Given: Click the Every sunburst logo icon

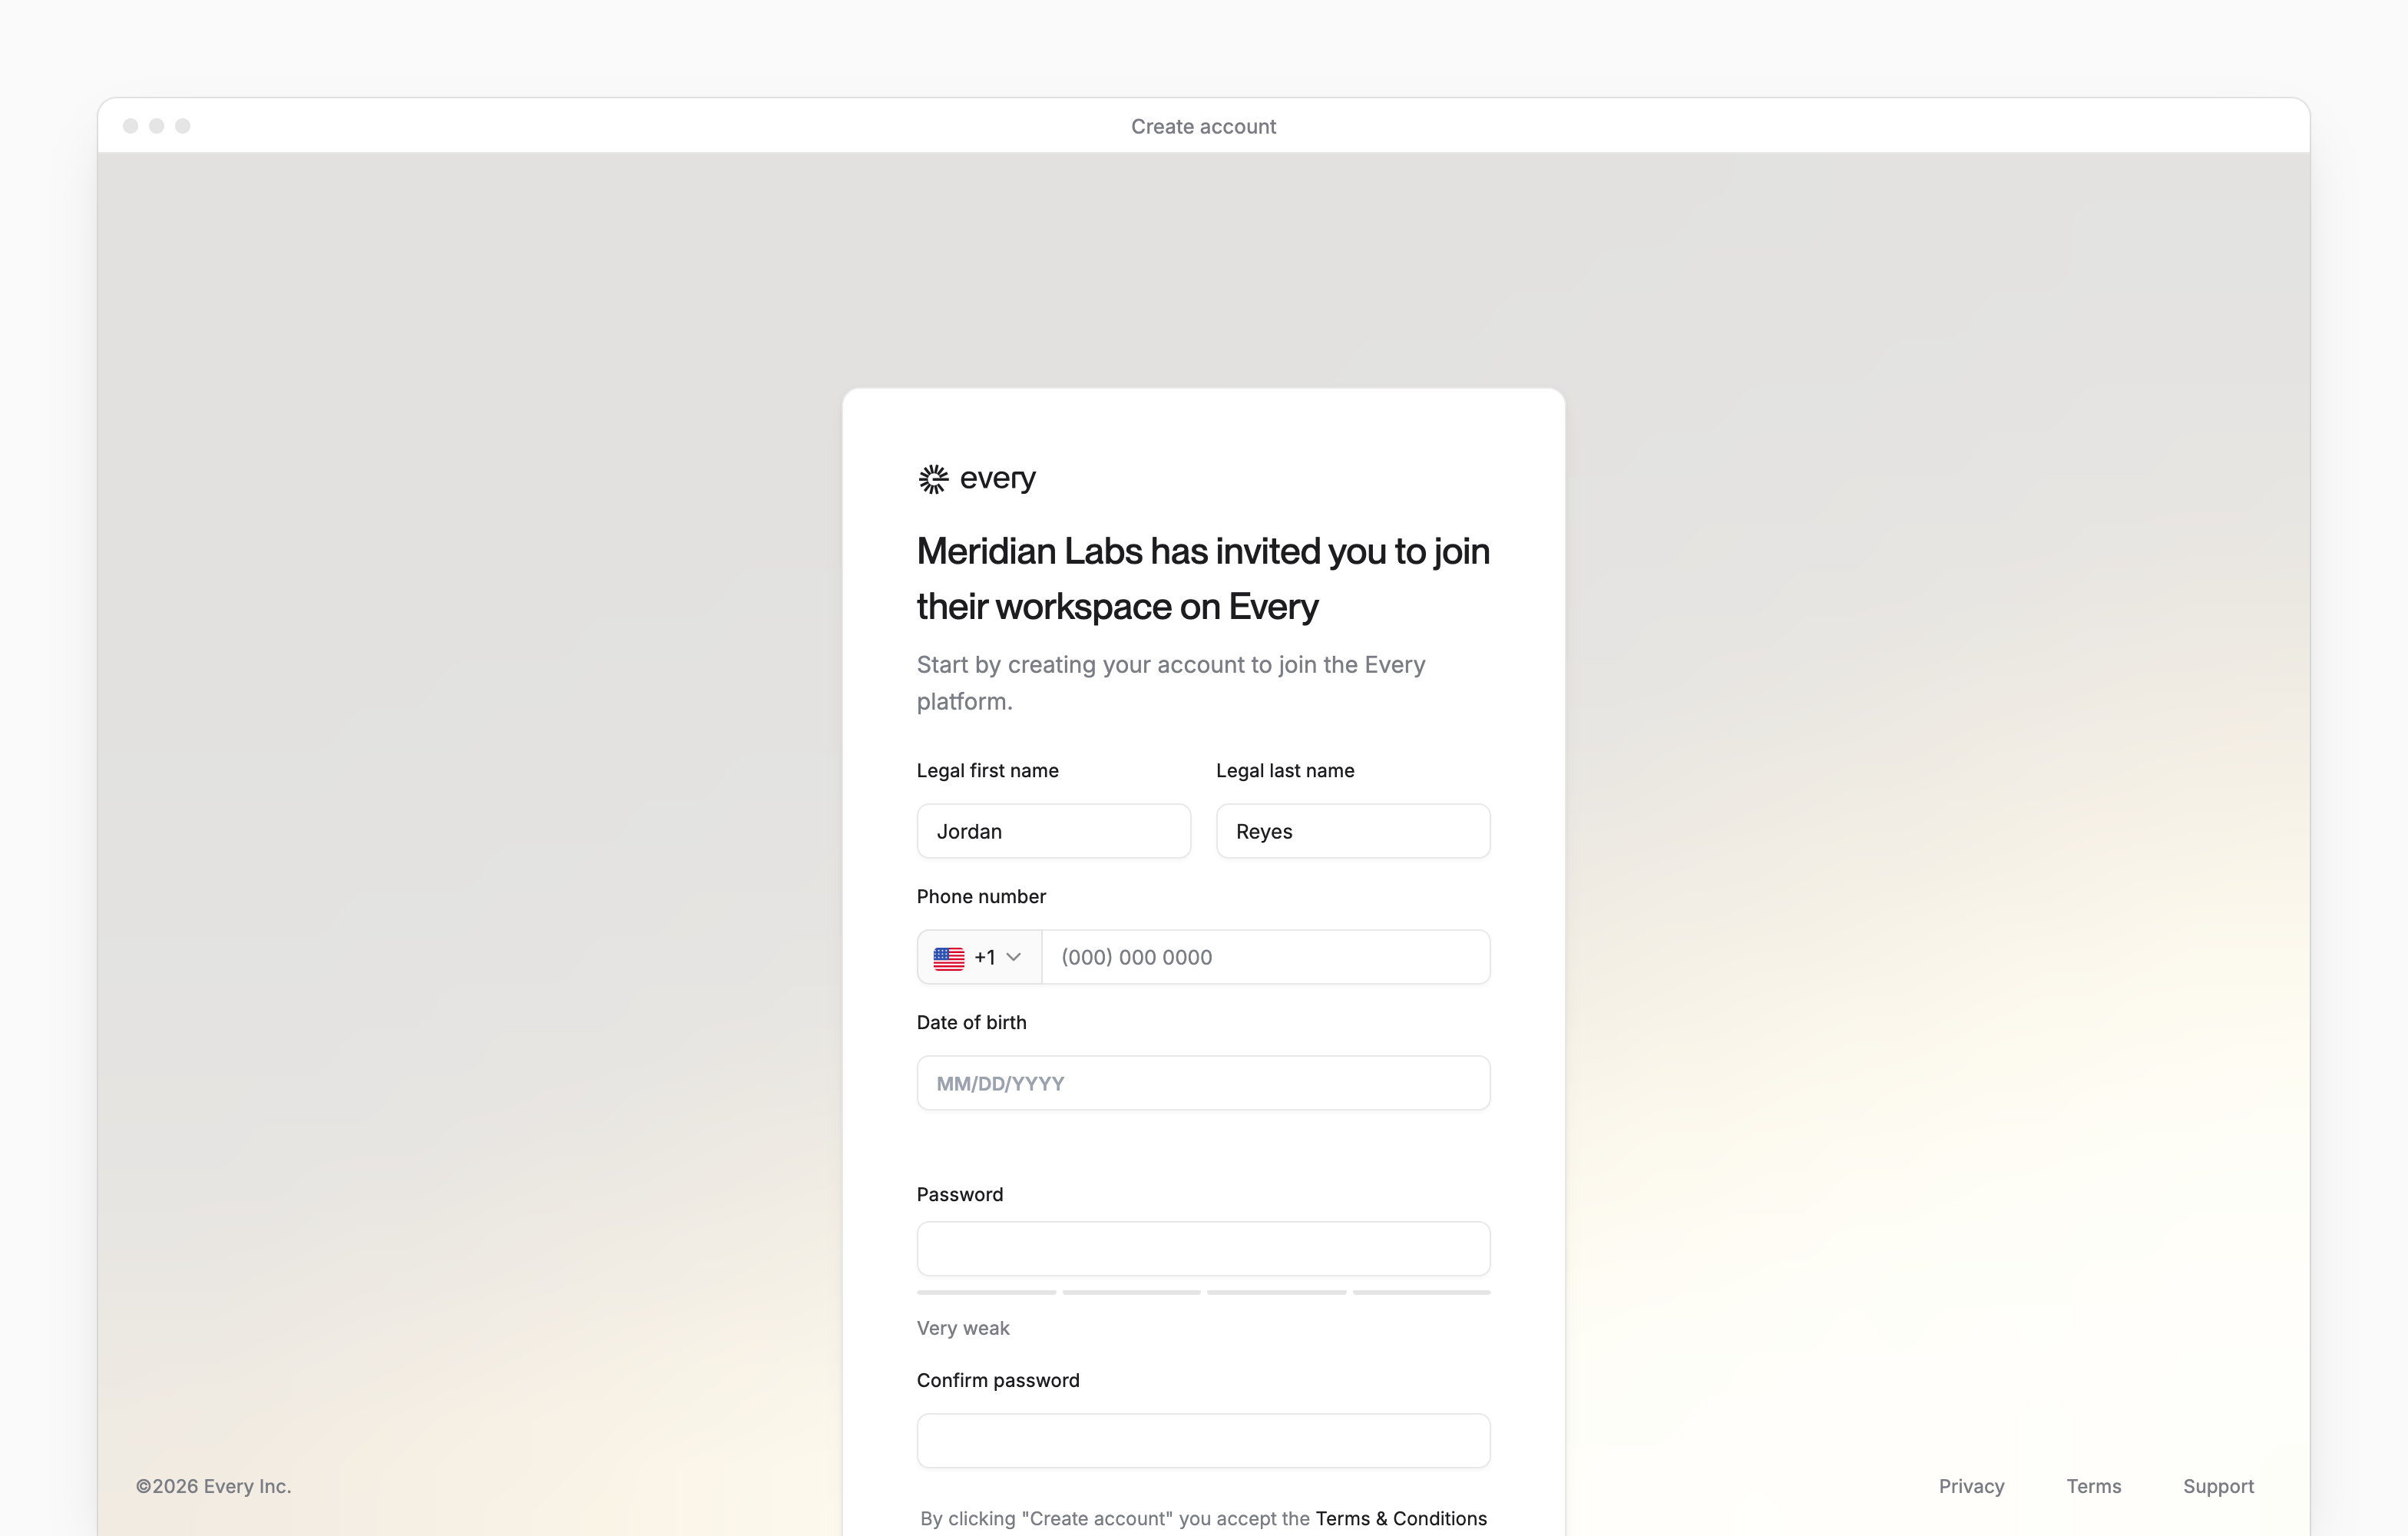Looking at the screenshot, I should [x=933, y=479].
